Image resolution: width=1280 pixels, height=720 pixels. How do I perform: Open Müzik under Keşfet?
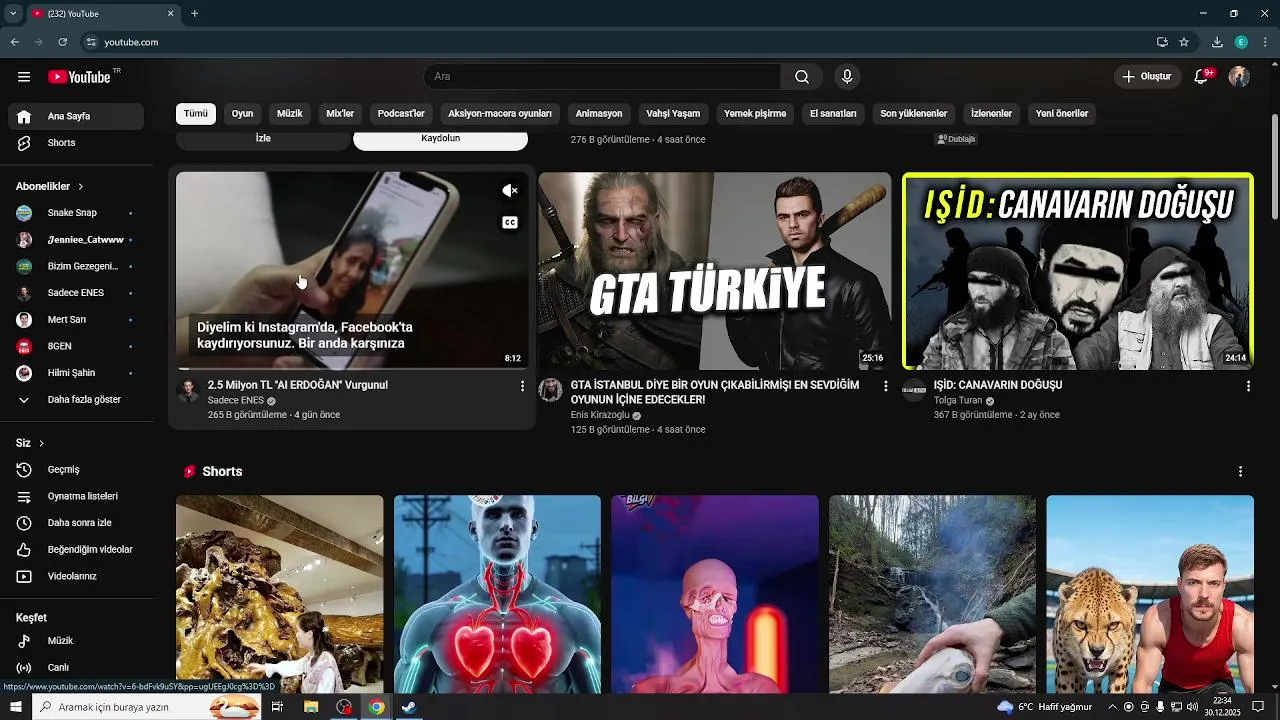pyautogui.click(x=76, y=641)
